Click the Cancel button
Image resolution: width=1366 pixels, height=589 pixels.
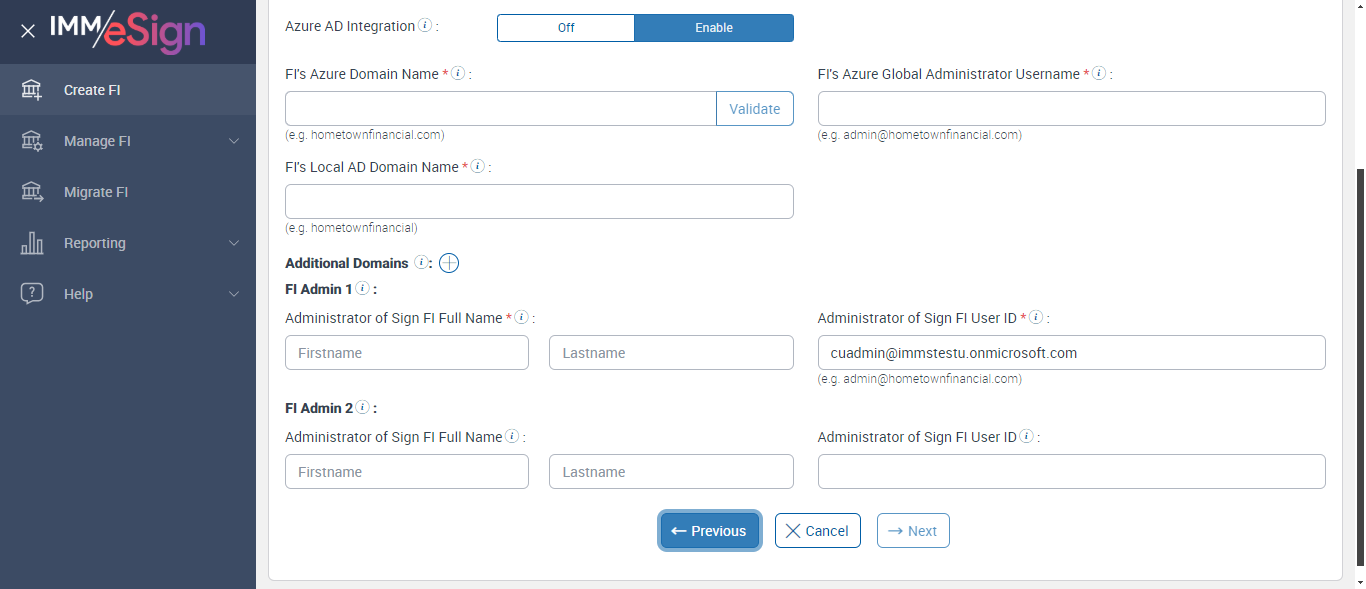818,531
